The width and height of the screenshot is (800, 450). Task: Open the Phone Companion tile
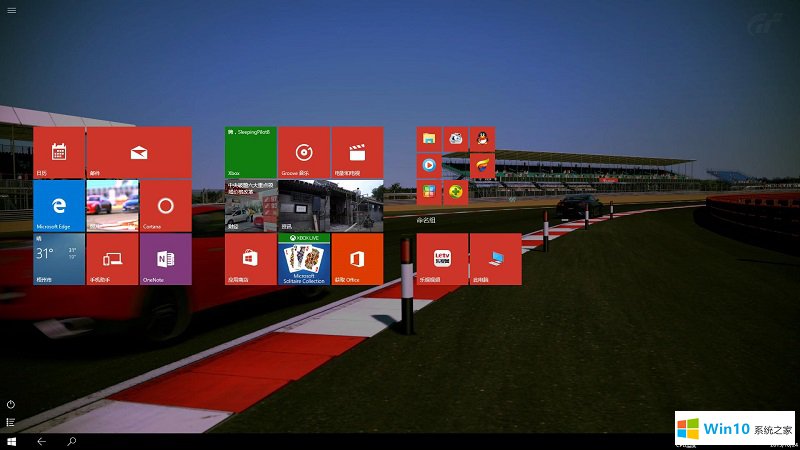tap(112, 259)
